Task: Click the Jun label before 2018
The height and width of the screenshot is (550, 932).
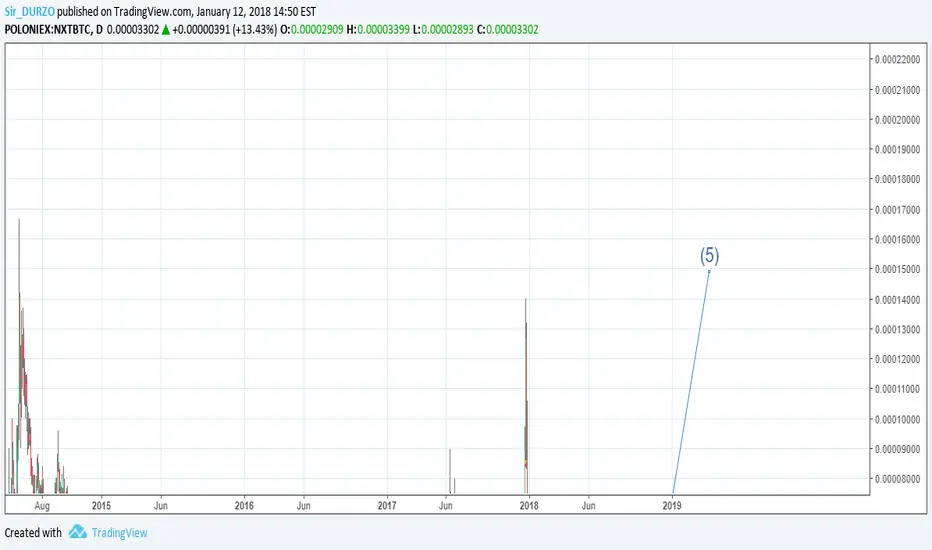Action: pyautogui.click(x=446, y=505)
